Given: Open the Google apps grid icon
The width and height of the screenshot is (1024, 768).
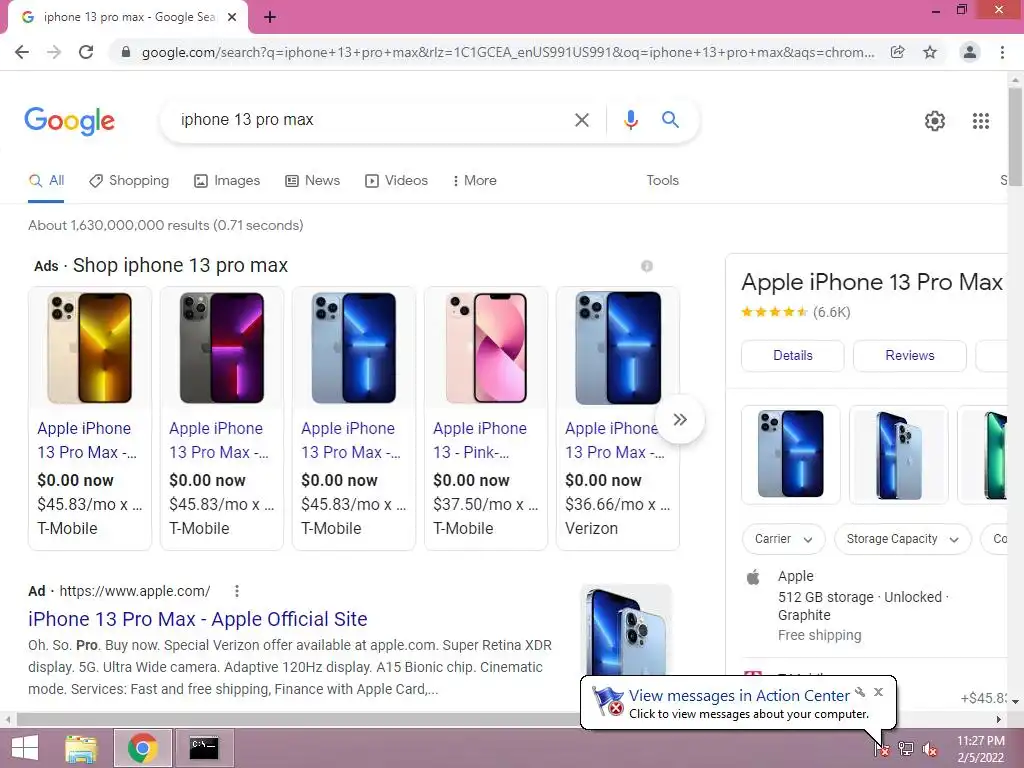Looking at the screenshot, I should pos(980,121).
